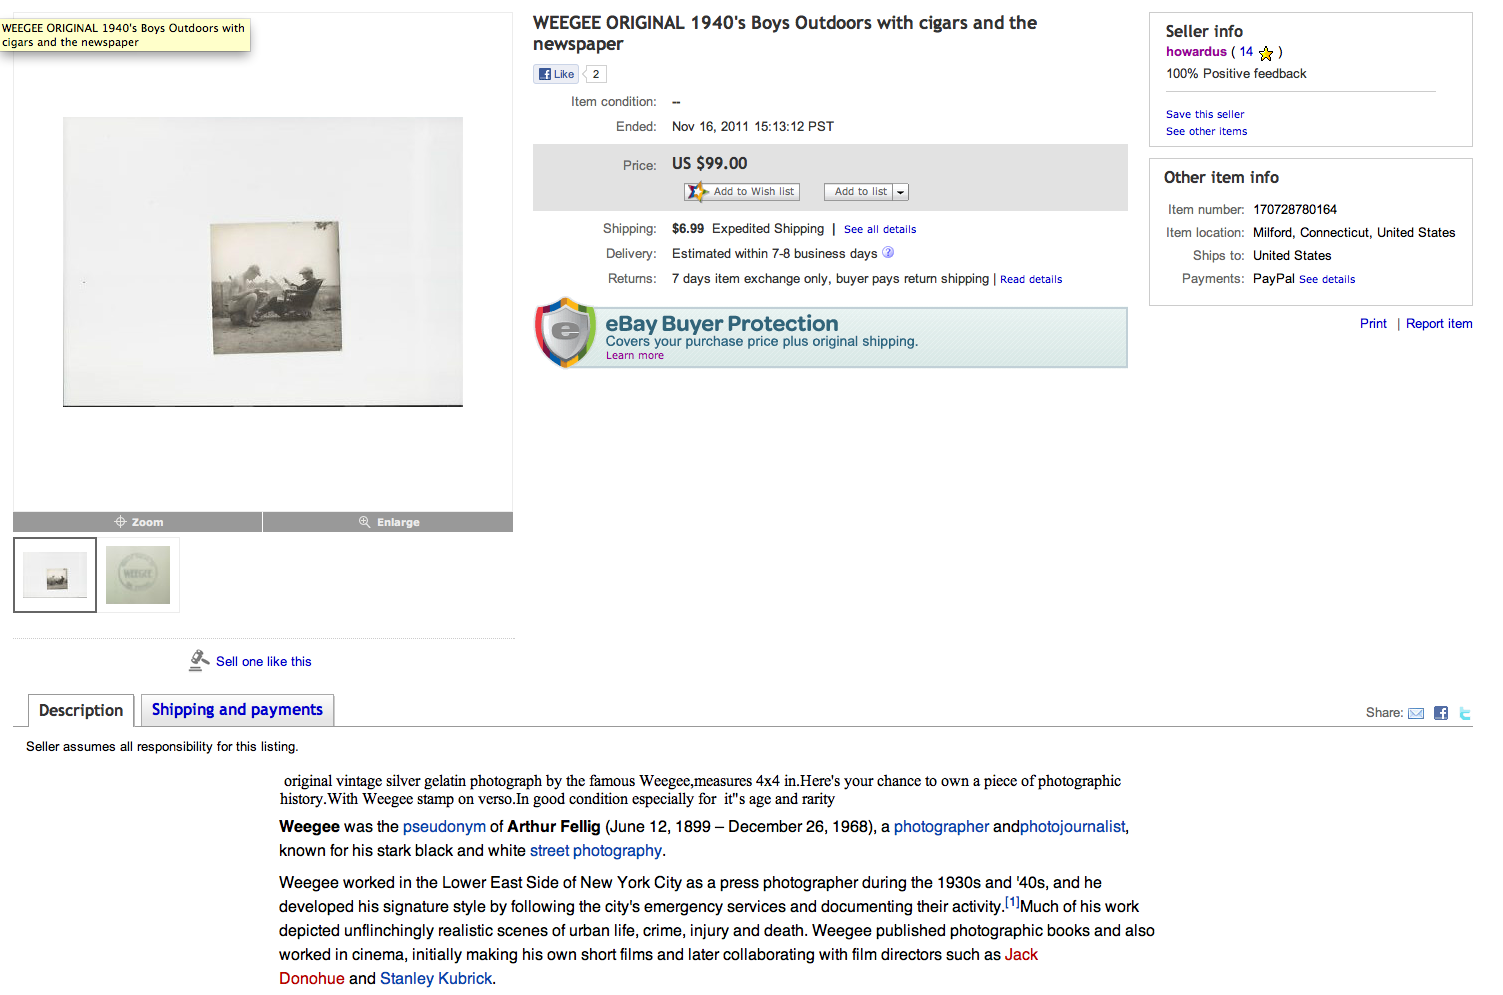The image size is (1503, 995).
Task: Click the Add to Wish list star icon
Action: (x=696, y=191)
